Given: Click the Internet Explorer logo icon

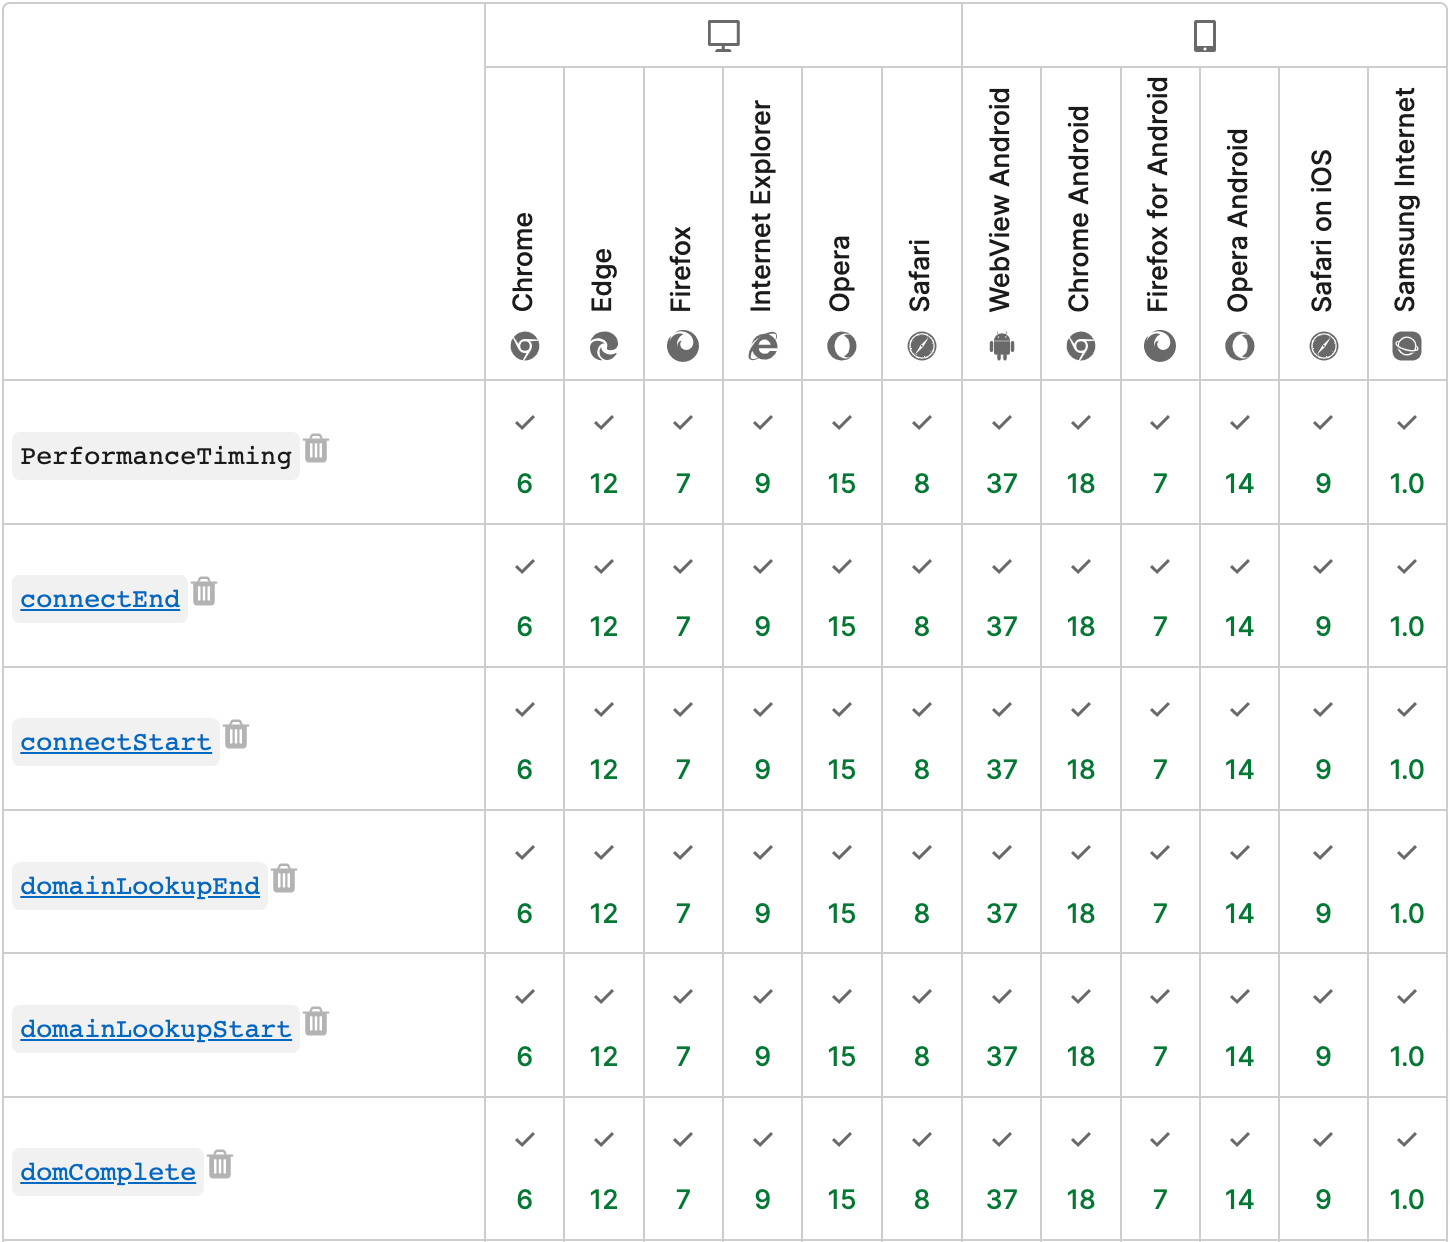Looking at the screenshot, I should (x=763, y=346).
